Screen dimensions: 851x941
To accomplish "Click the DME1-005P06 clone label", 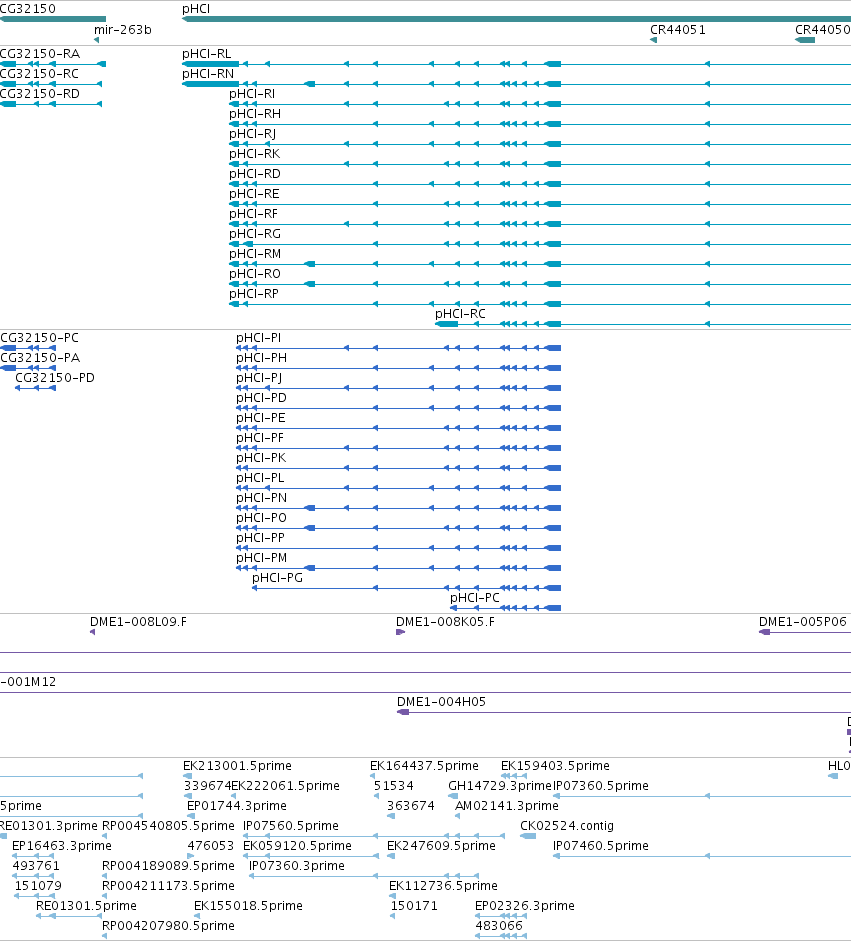I will coord(802,622).
